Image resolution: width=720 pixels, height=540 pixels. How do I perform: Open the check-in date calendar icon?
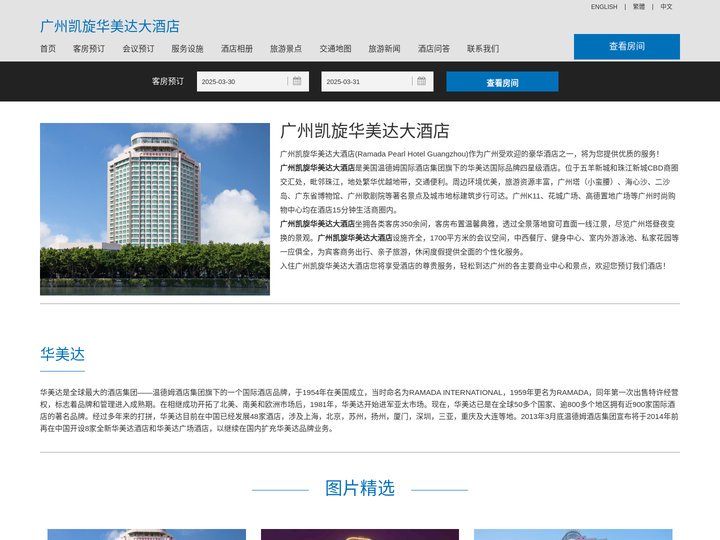[x=297, y=81]
